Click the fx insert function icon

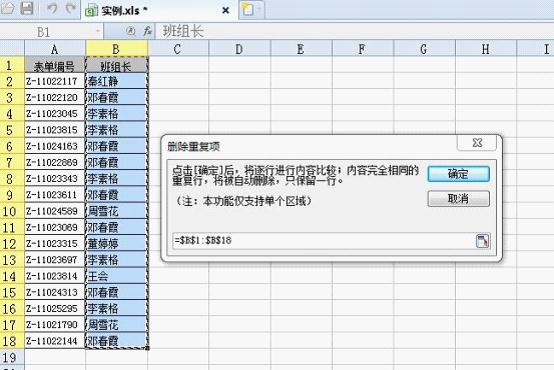click(x=147, y=31)
